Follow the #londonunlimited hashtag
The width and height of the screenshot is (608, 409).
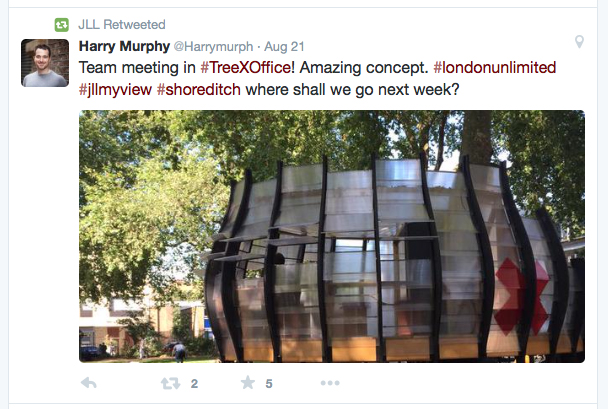click(x=494, y=67)
